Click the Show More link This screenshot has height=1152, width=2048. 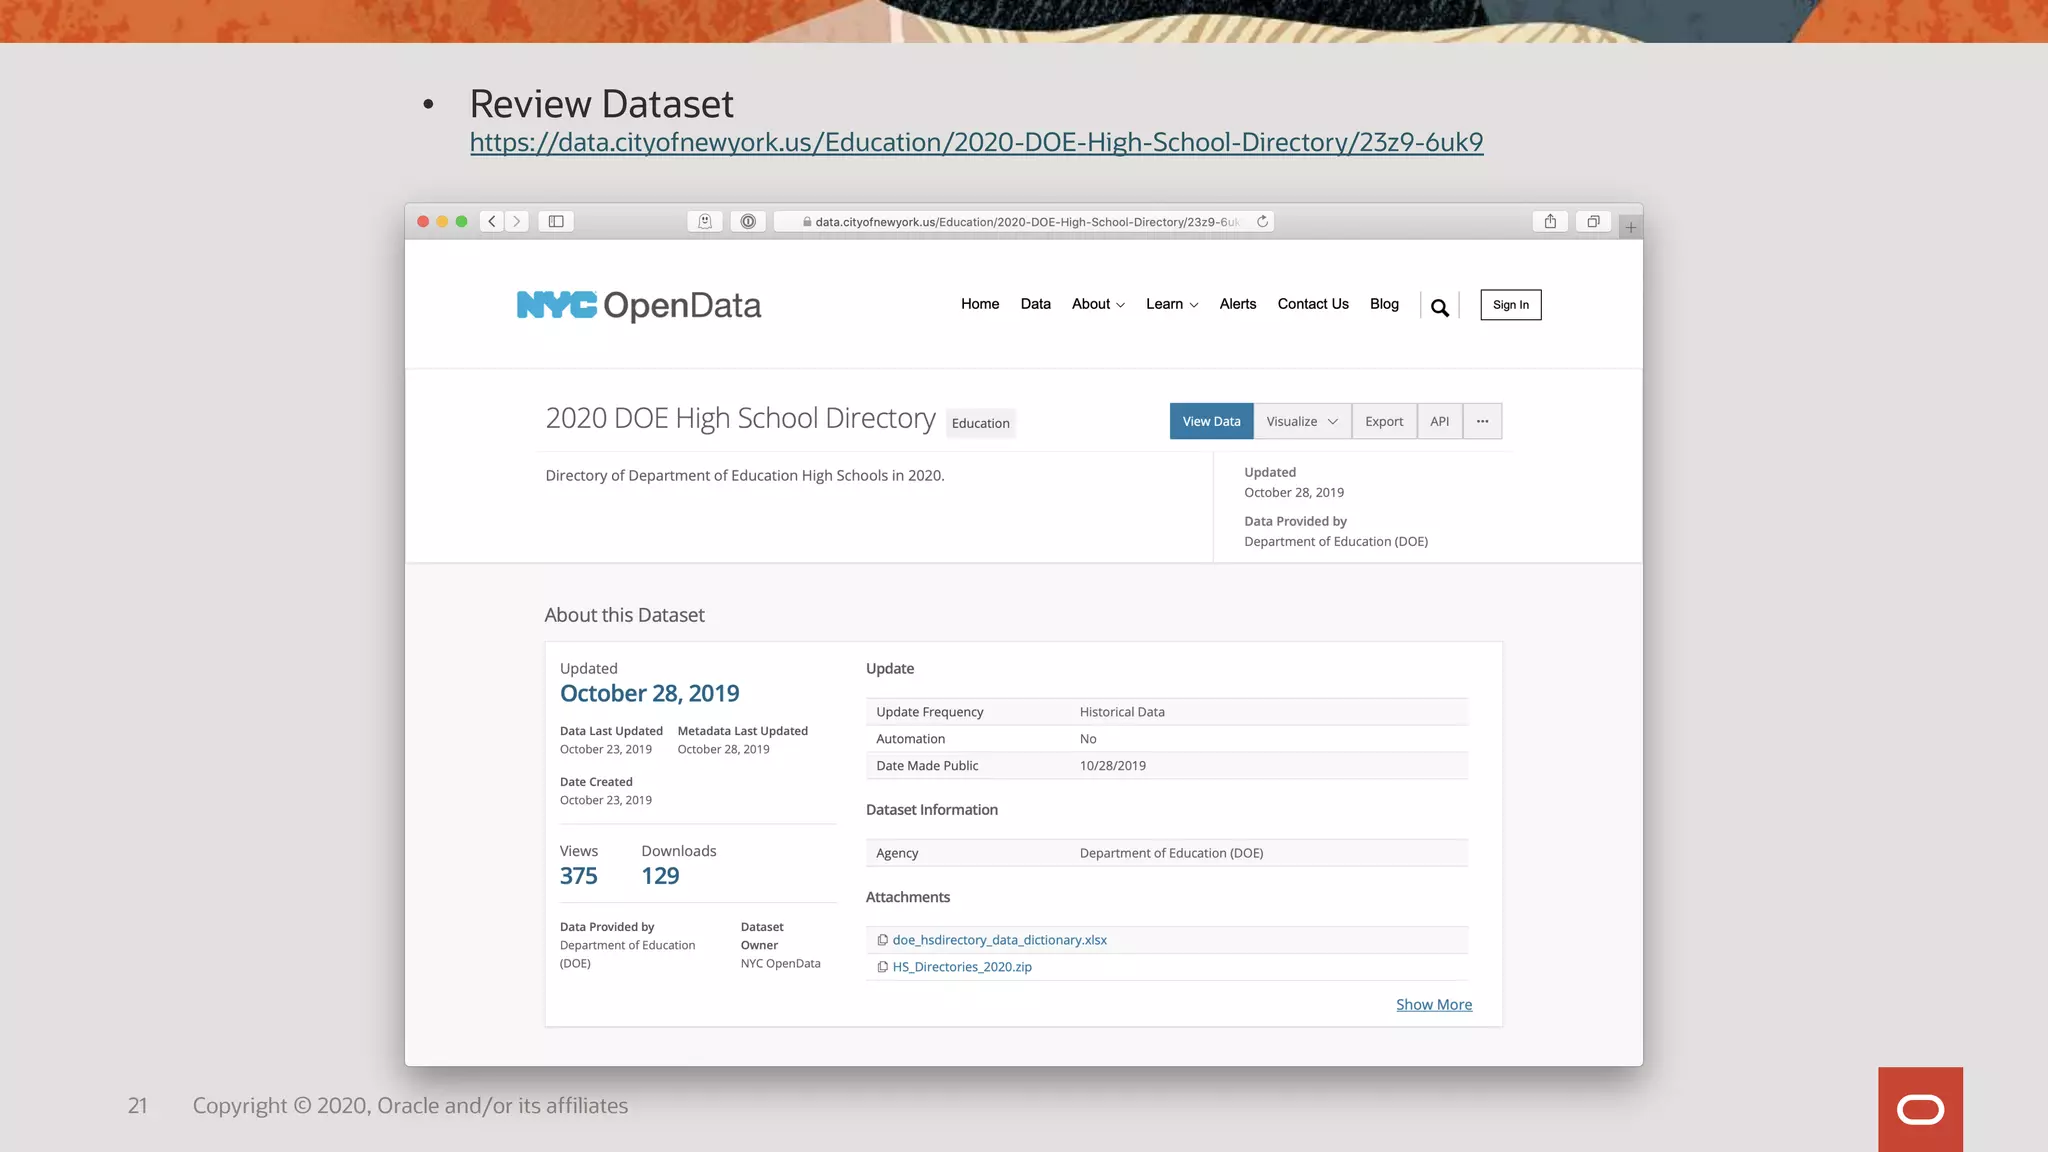(1434, 1004)
